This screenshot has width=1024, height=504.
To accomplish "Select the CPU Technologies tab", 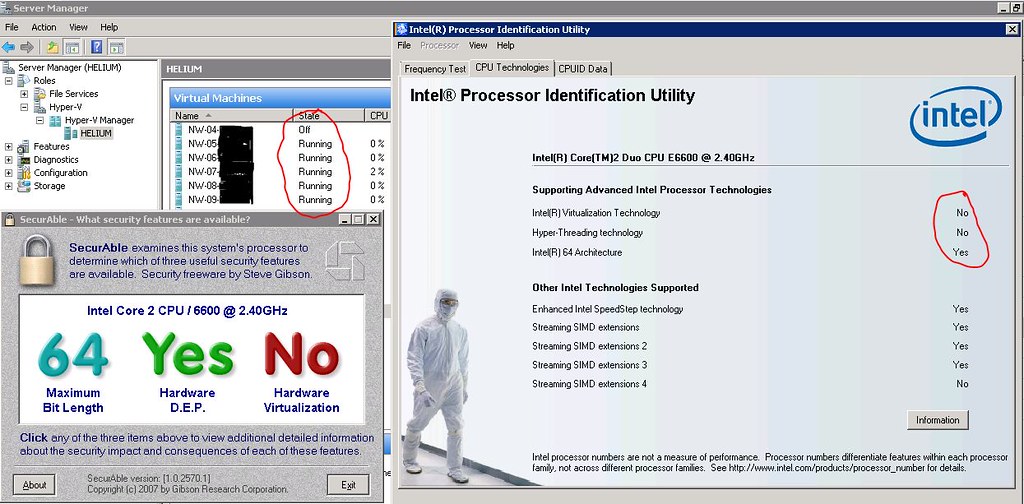I will (x=512, y=67).
